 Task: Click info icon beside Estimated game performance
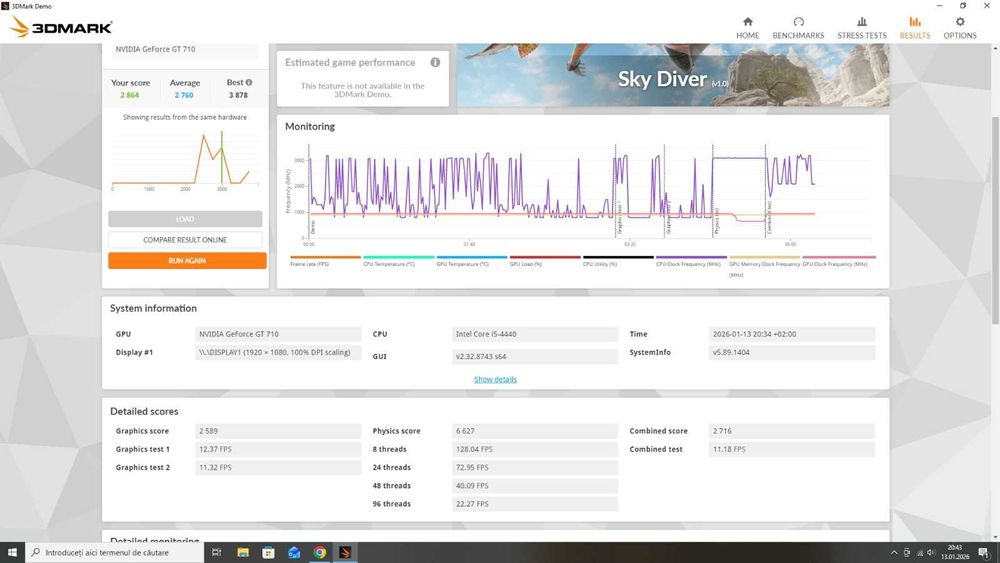(435, 62)
